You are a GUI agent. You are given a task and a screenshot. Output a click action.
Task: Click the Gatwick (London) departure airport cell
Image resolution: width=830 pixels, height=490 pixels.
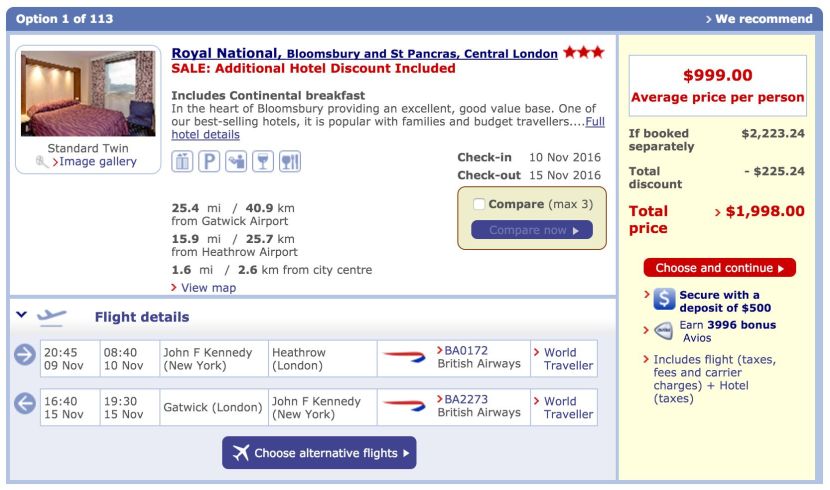click(214, 407)
